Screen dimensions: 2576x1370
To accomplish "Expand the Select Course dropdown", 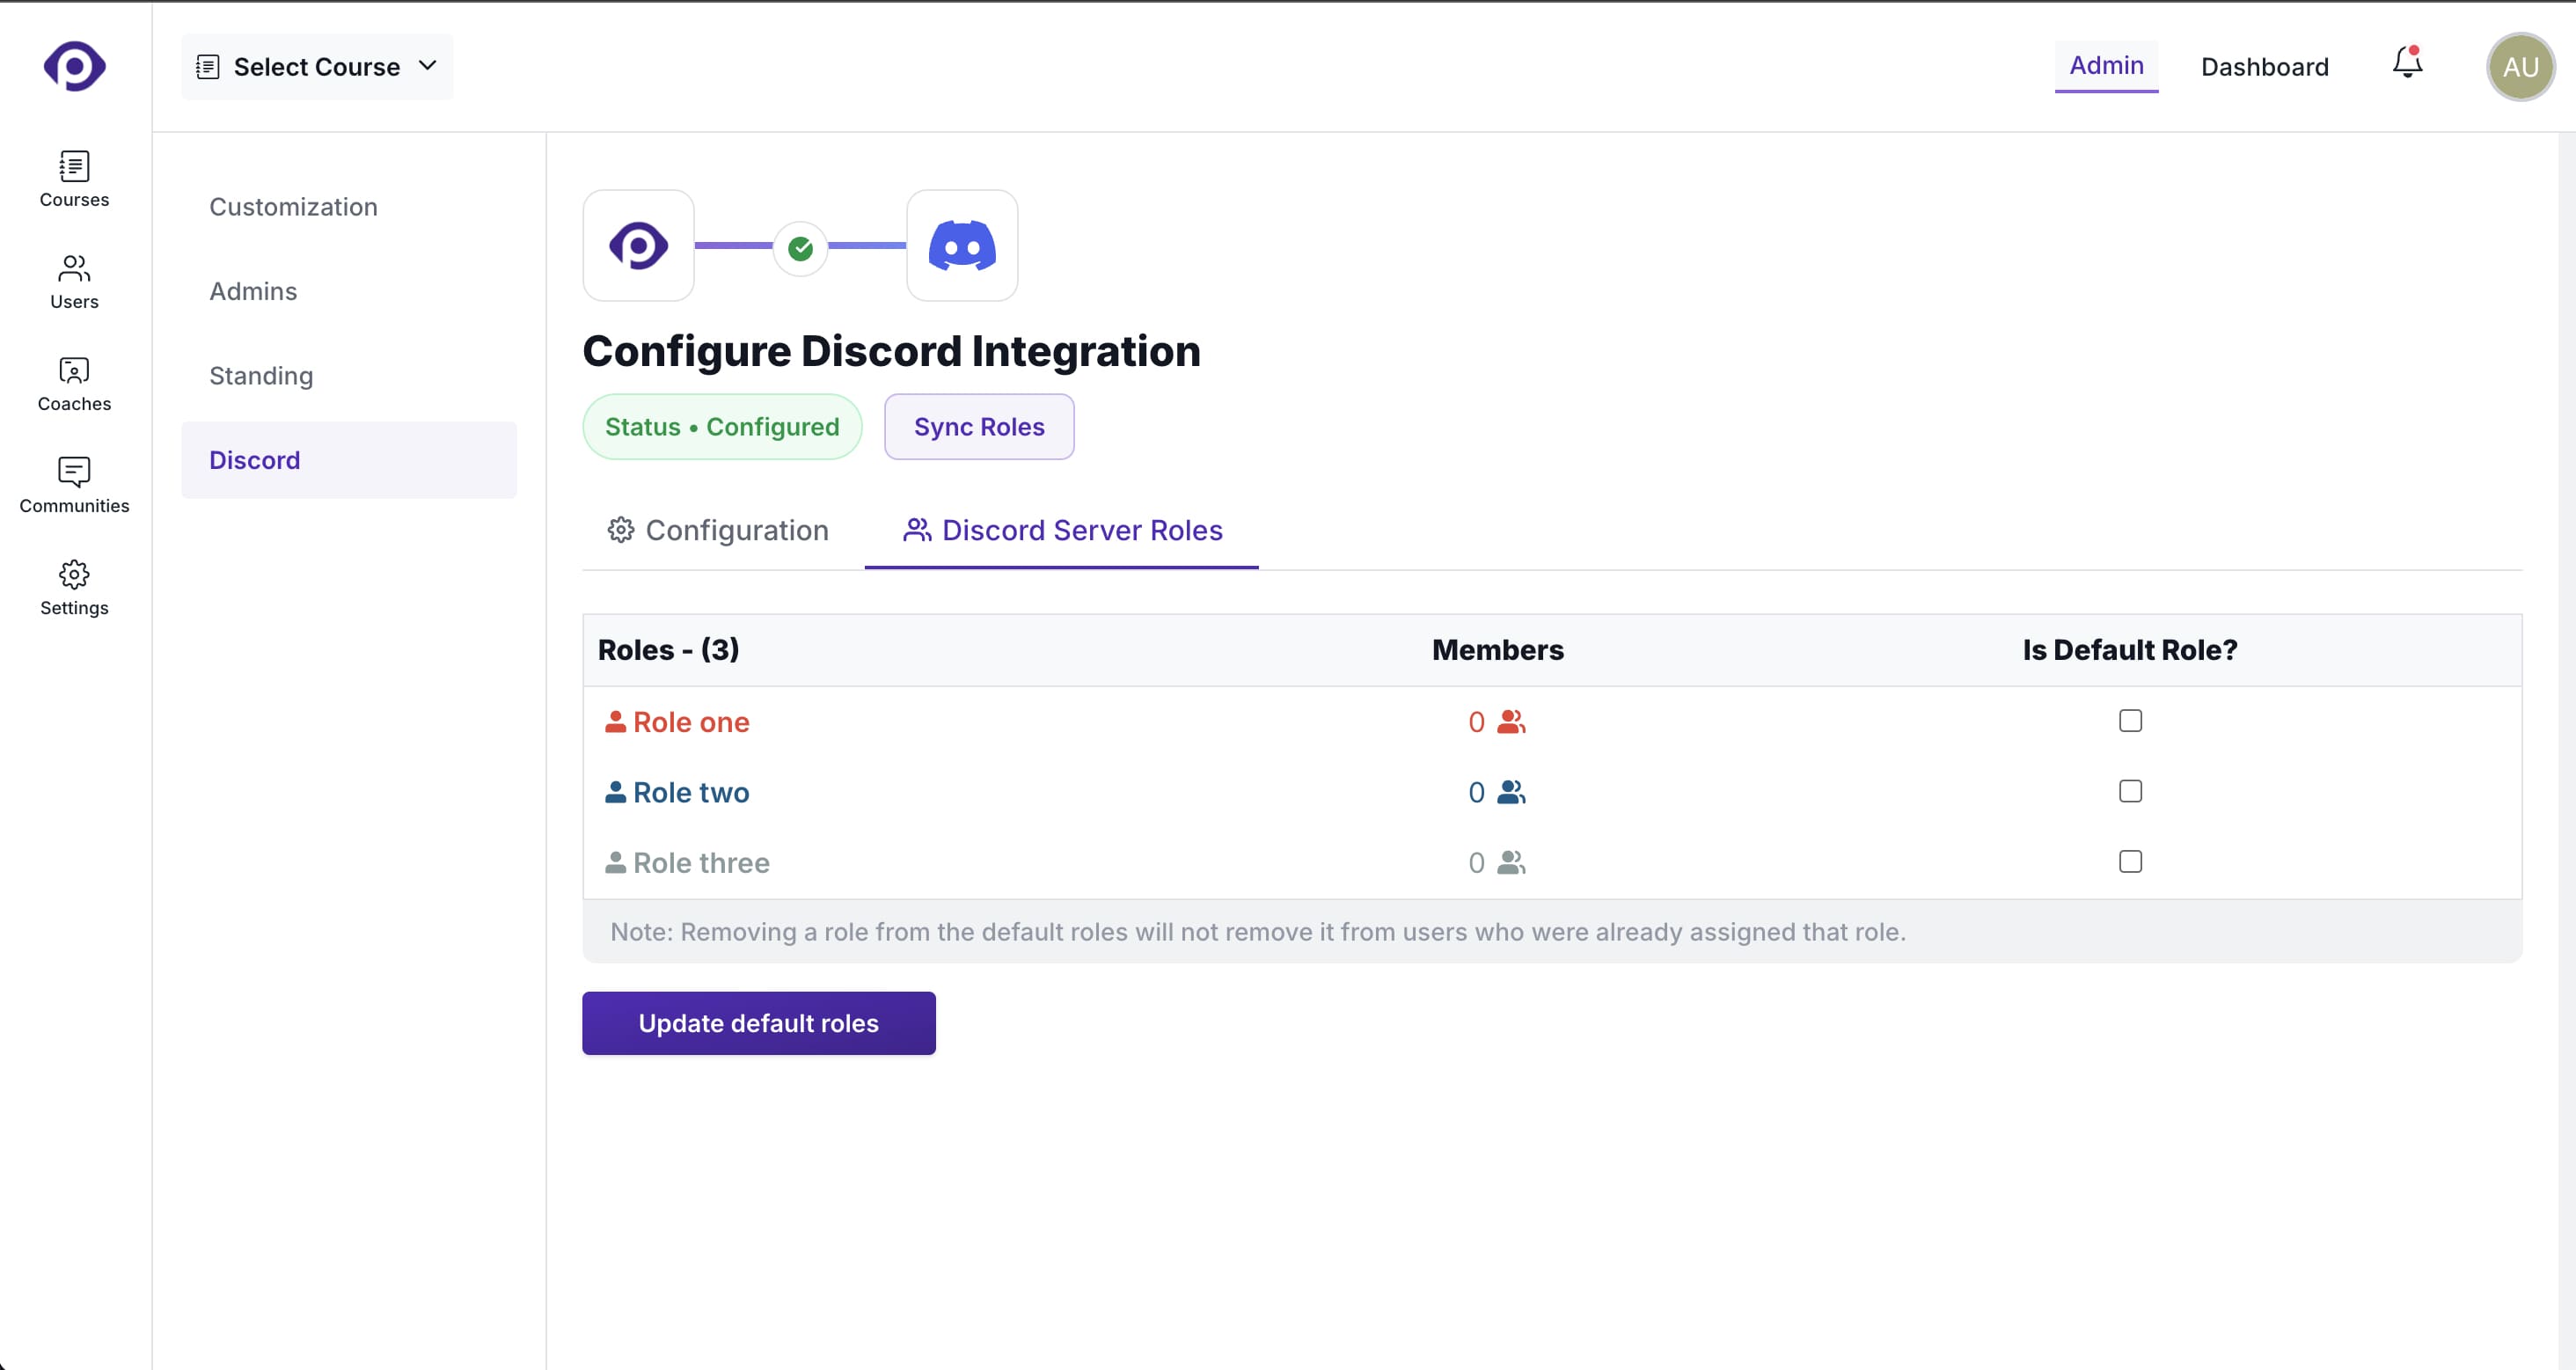I will (x=317, y=67).
